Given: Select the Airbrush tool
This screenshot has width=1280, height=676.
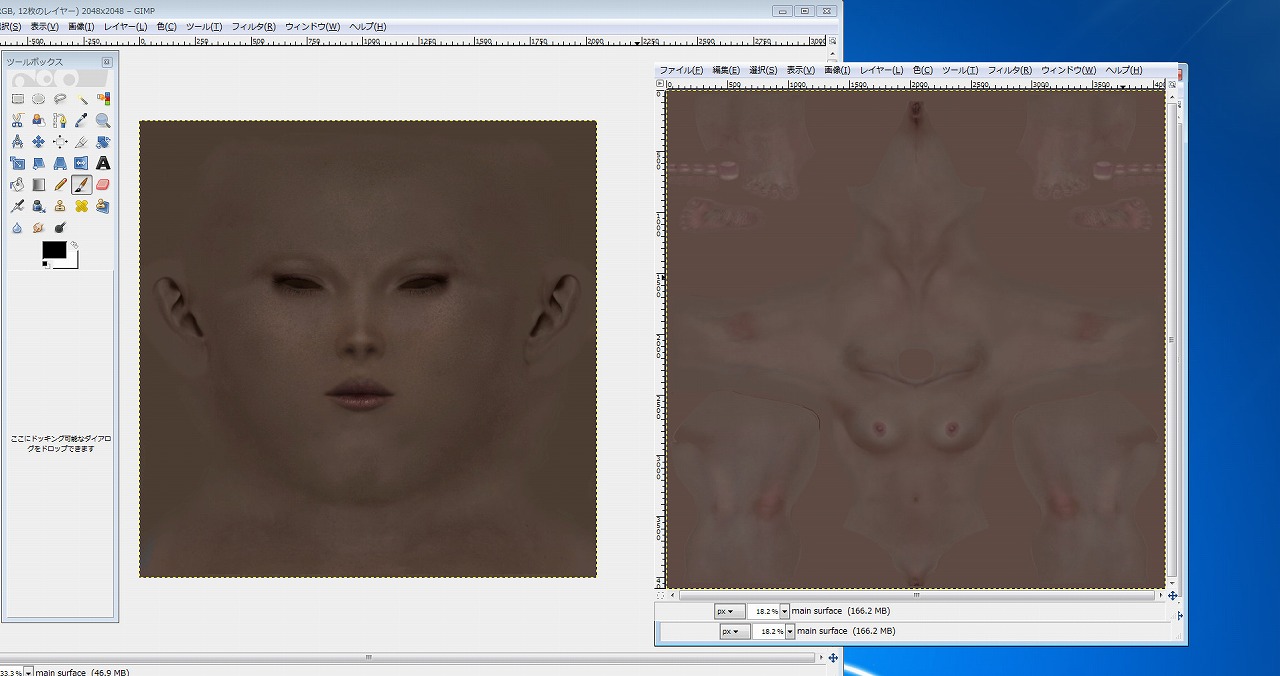Looking at the screenshot, I should [17, 206].
